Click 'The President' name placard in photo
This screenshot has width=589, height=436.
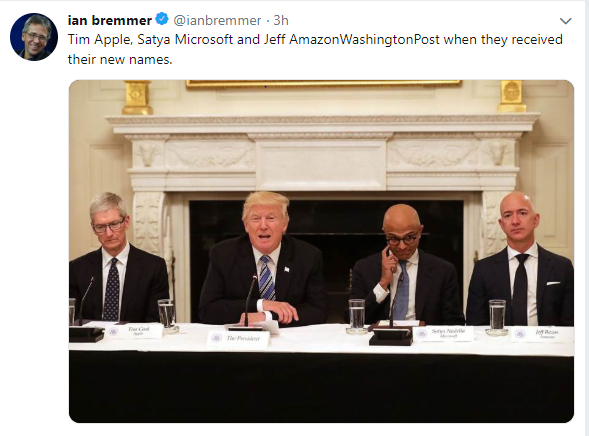point(238,339)
